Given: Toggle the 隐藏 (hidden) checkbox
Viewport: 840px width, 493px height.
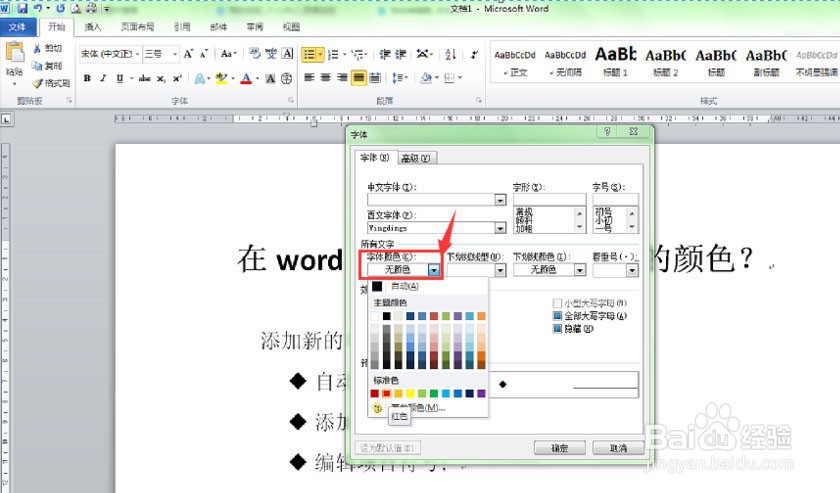Looking at the screenshot, I should (x=557, y=328).
